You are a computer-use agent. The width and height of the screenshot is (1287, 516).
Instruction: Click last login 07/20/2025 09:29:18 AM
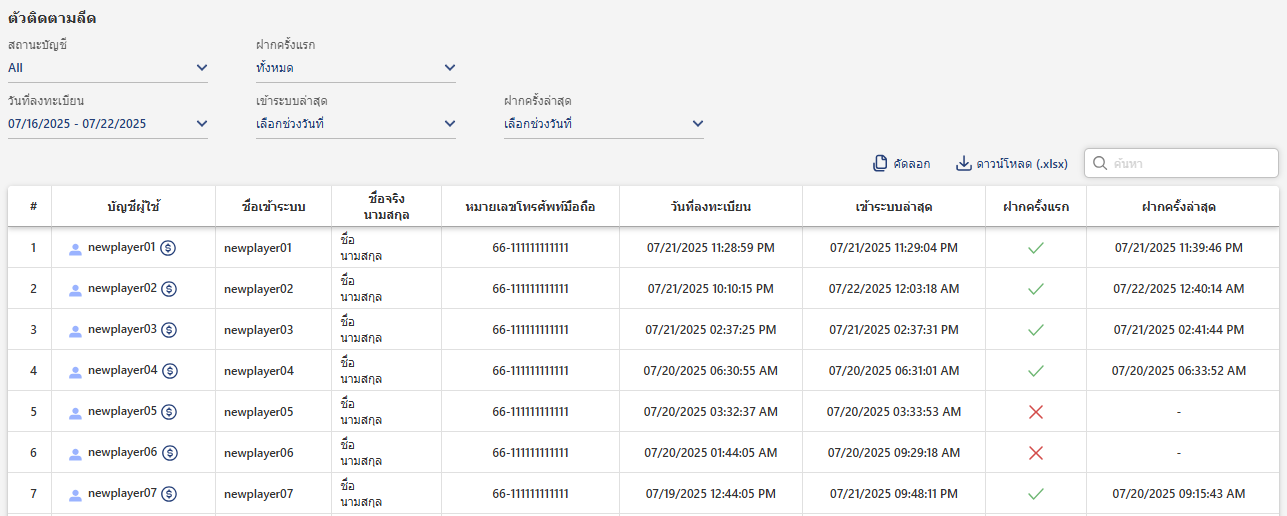(894, 453)
